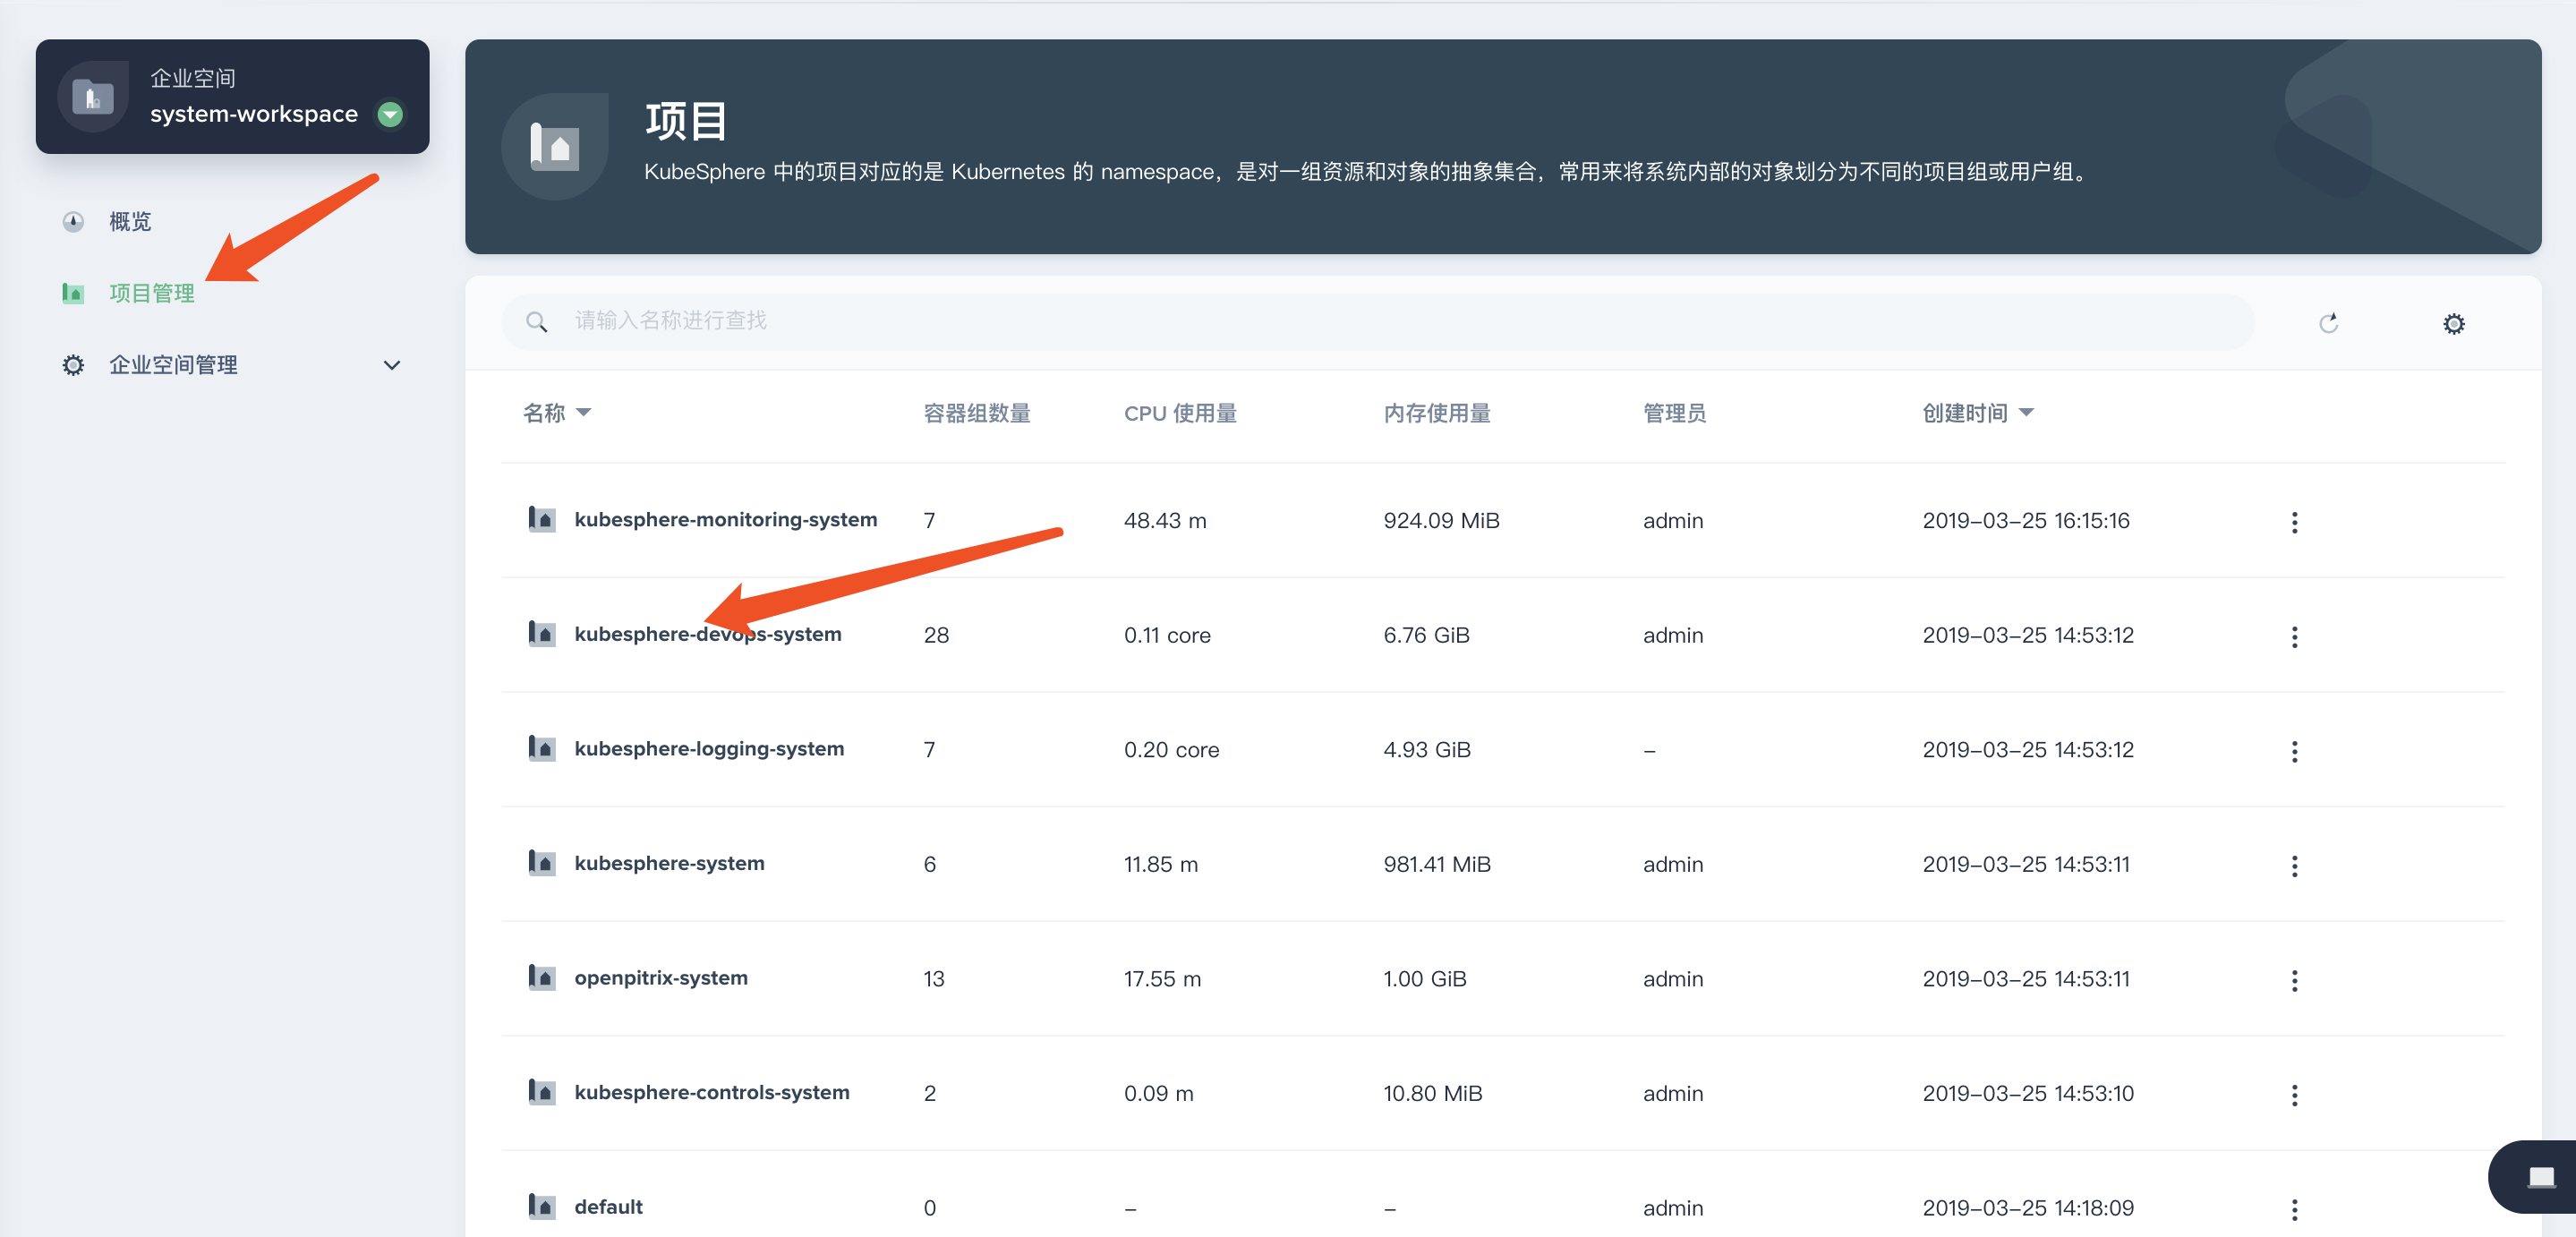
Task: Expand the system-workspace workspace switcher
Action: 390,114
